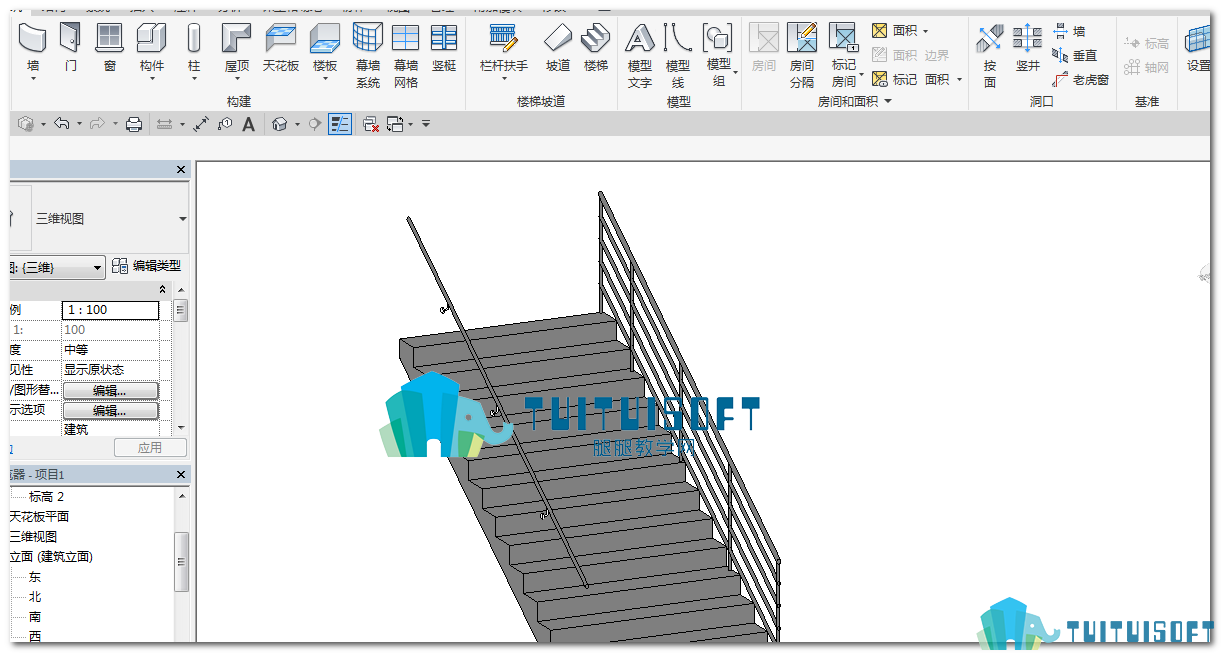Click the 幕墙网格 curtain grid tool
Screen dimensions: 1221x653
[405, 55]
